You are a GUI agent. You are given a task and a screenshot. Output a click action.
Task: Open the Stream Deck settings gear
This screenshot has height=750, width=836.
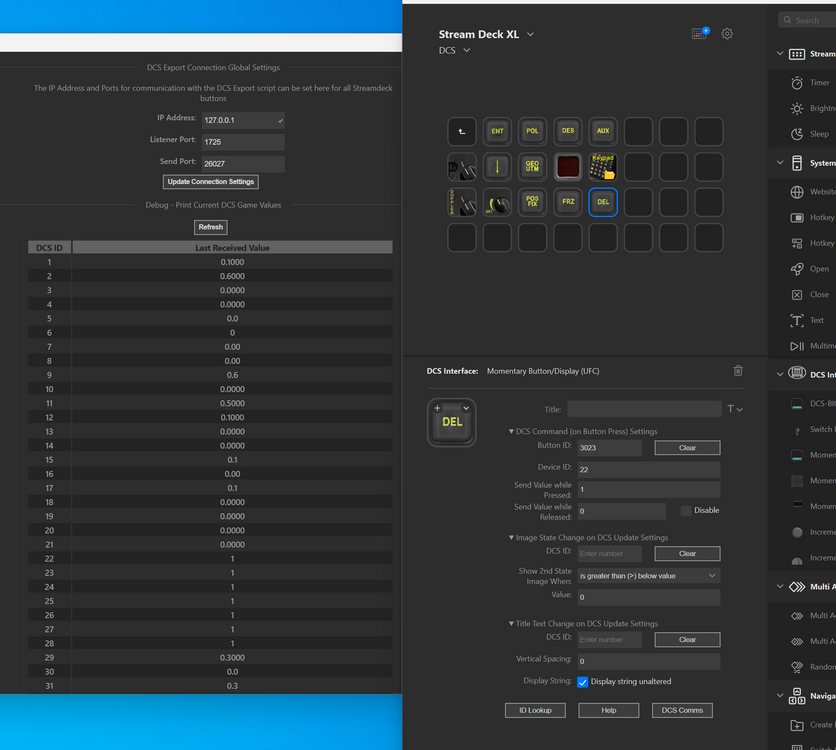coord(727,33)
